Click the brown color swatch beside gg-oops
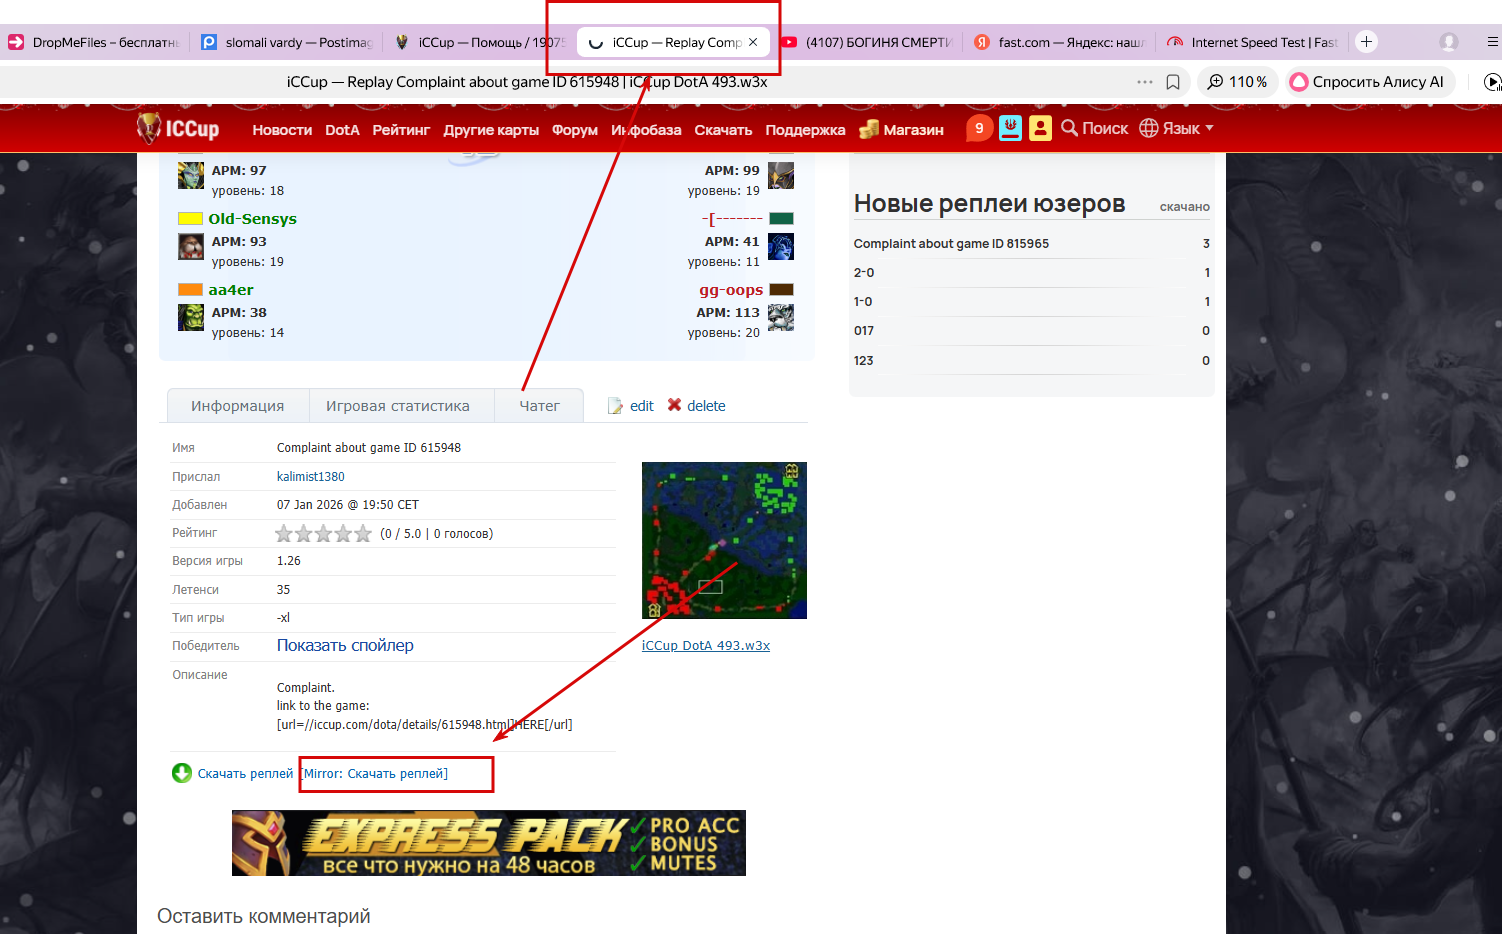Viewport: 1502px width, 934px height. pyautogui.click(x=781, y=290)
